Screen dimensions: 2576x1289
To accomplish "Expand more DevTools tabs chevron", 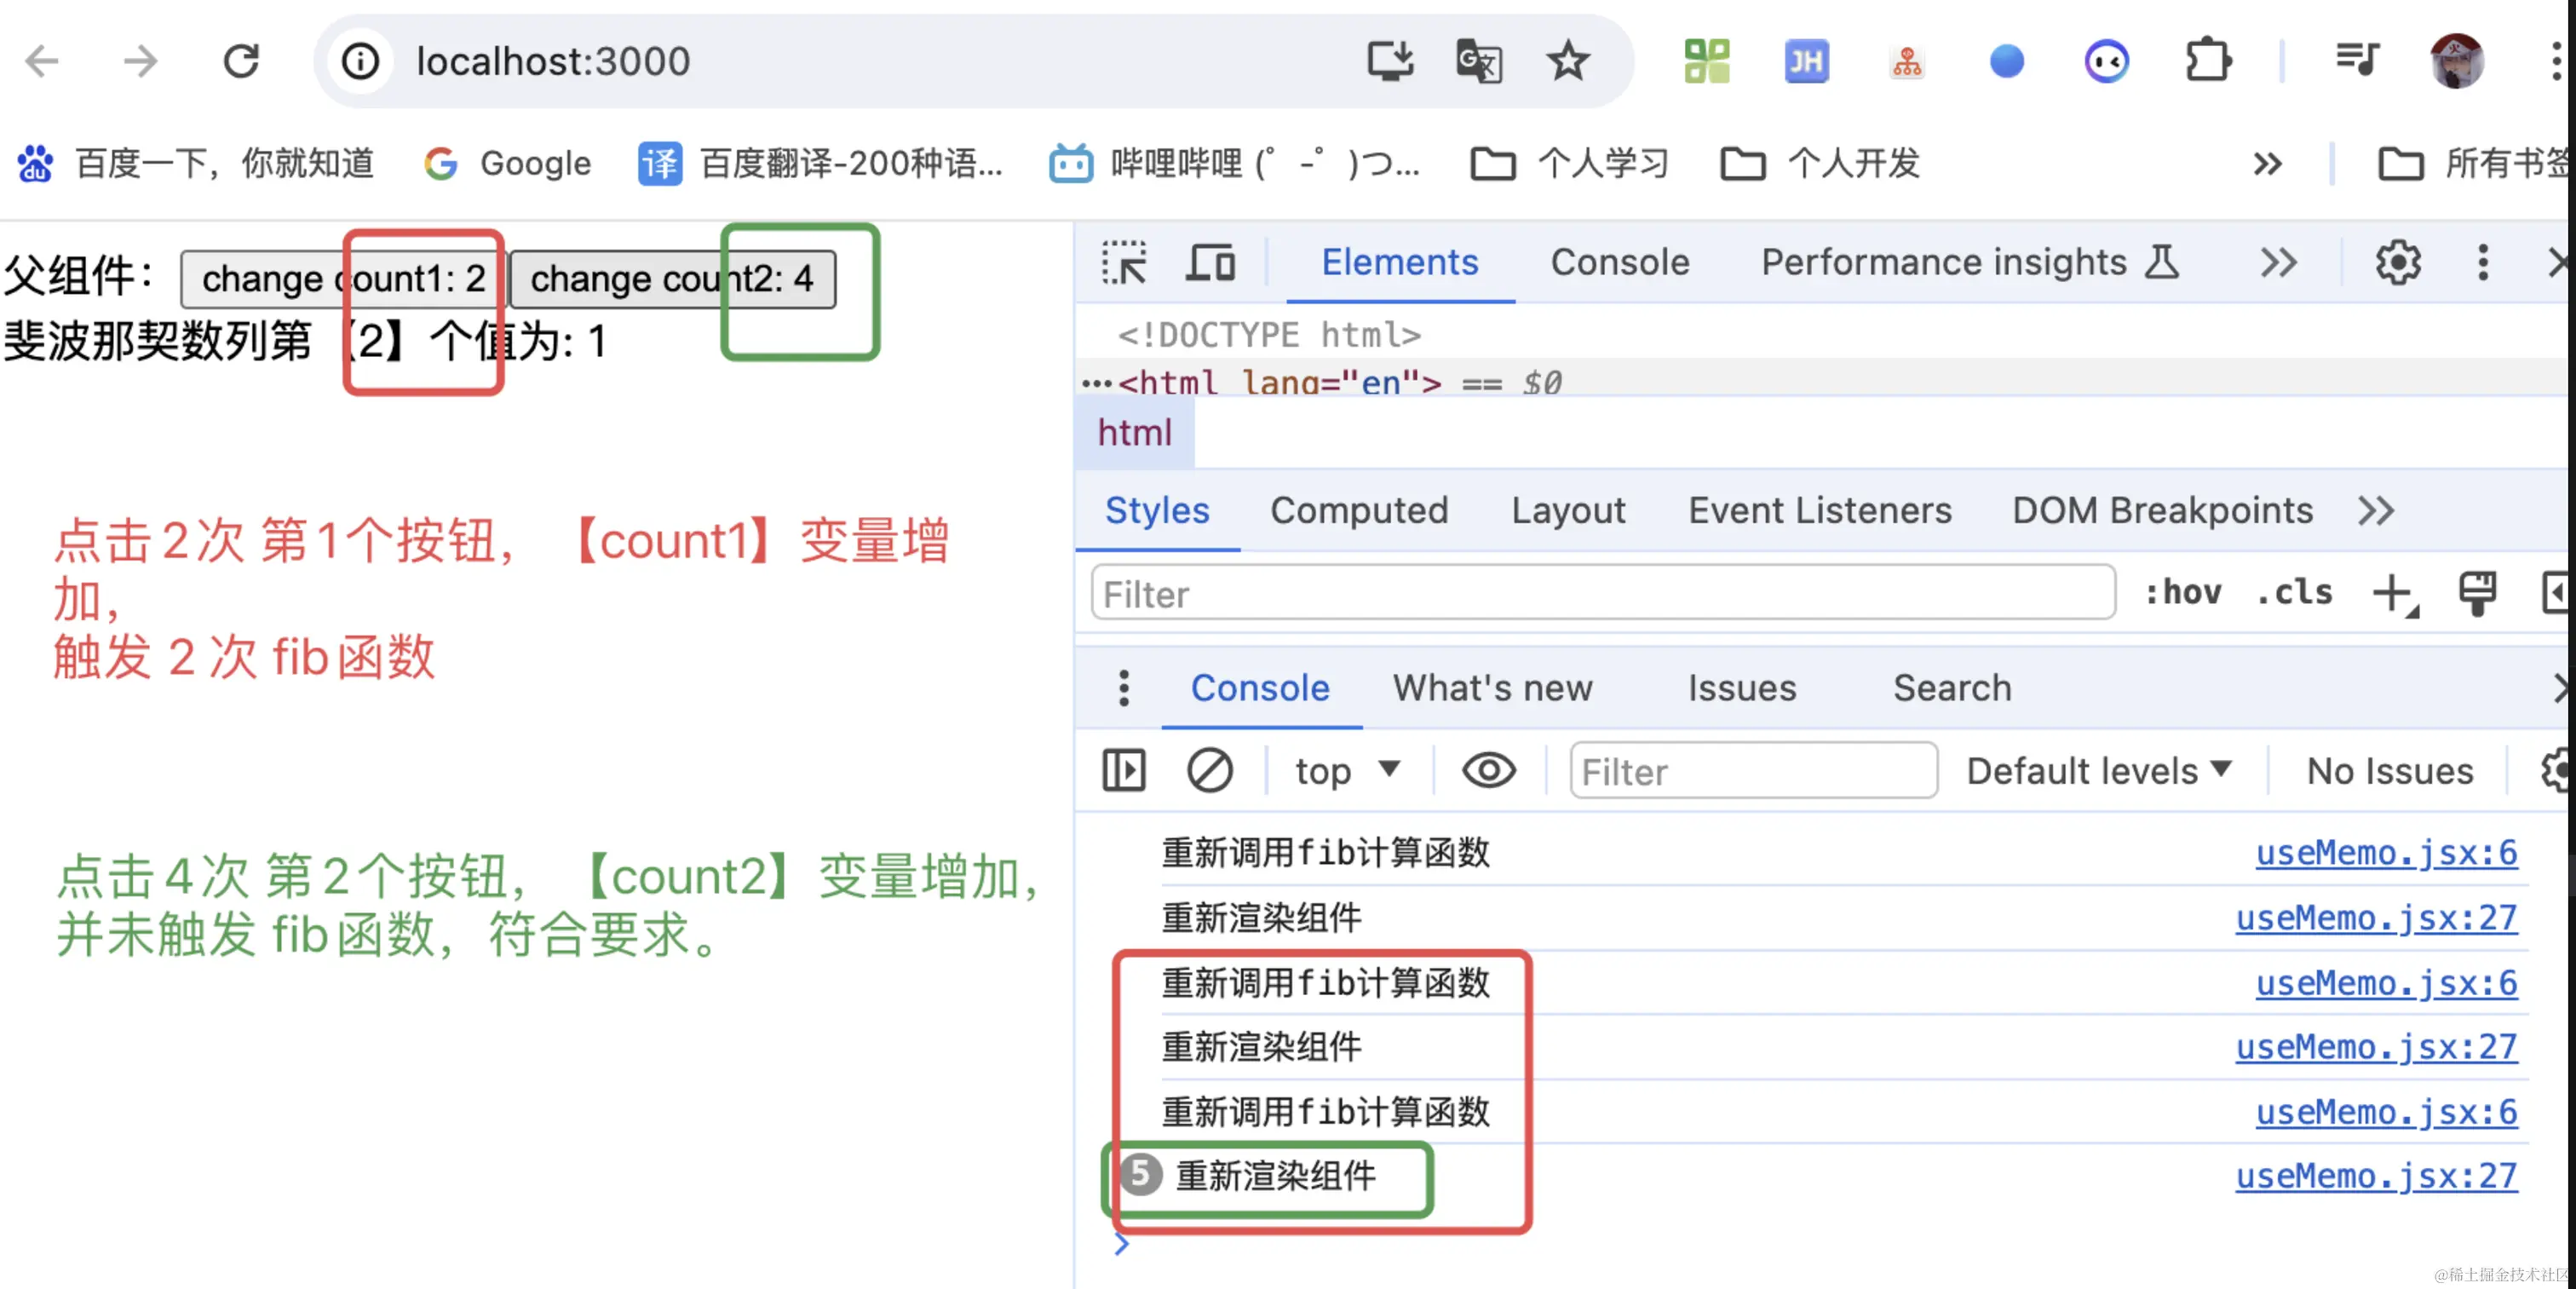I will click(x=2278, y=263).
